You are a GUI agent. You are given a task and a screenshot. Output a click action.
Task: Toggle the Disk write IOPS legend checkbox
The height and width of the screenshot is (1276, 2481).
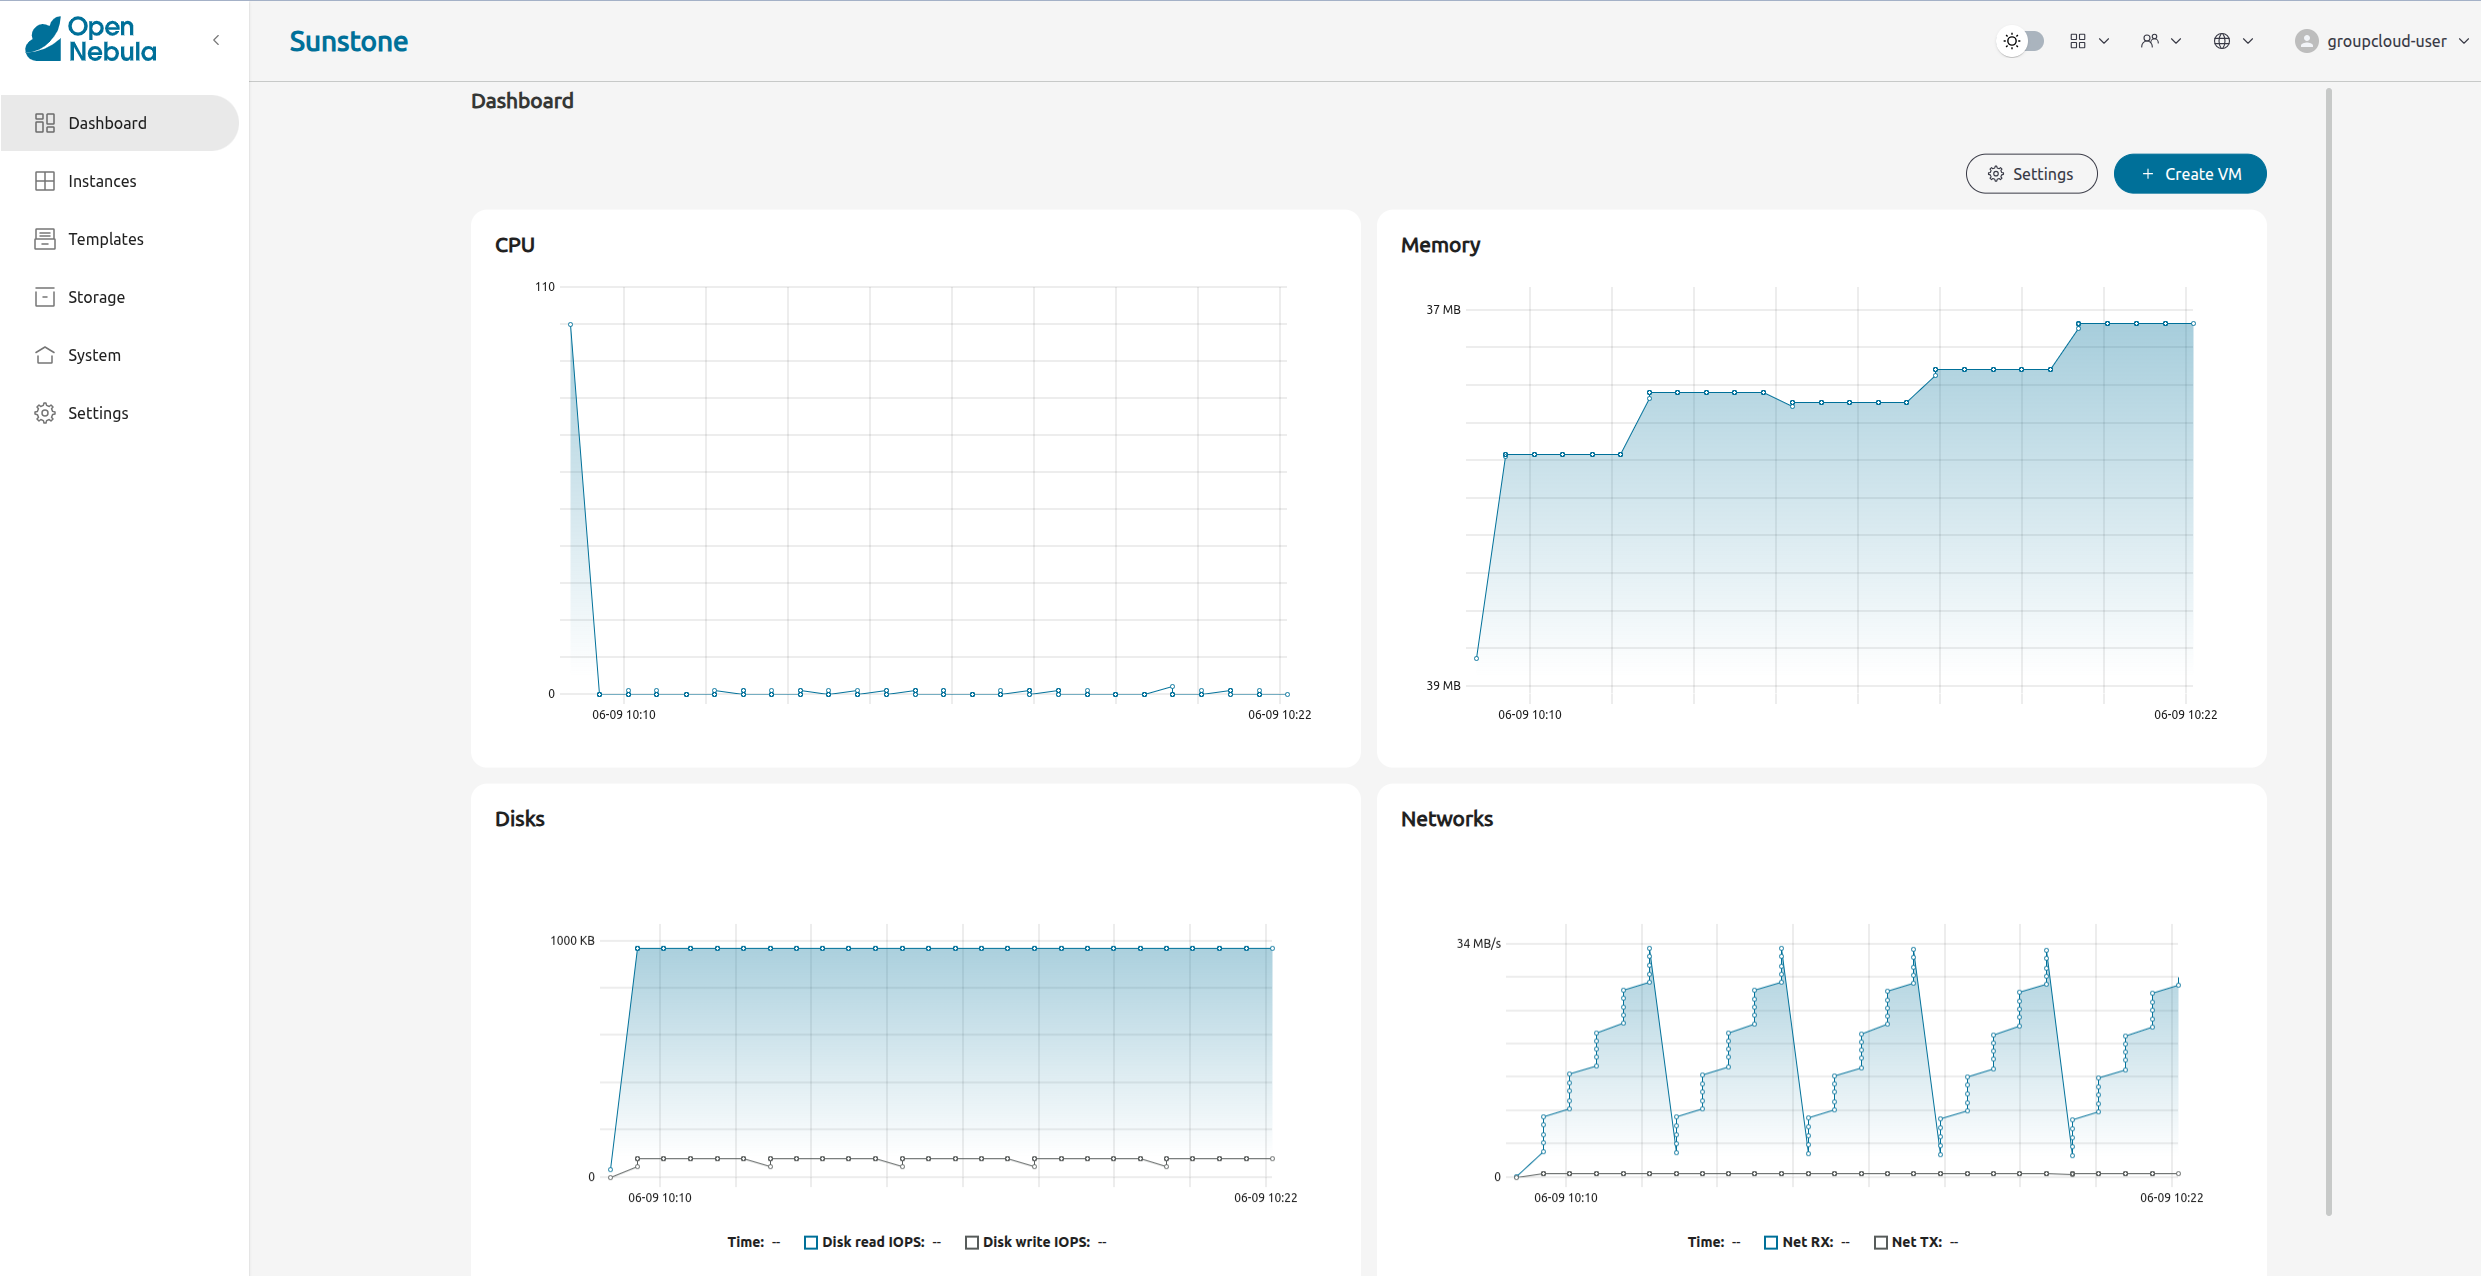pos(971,1242)
